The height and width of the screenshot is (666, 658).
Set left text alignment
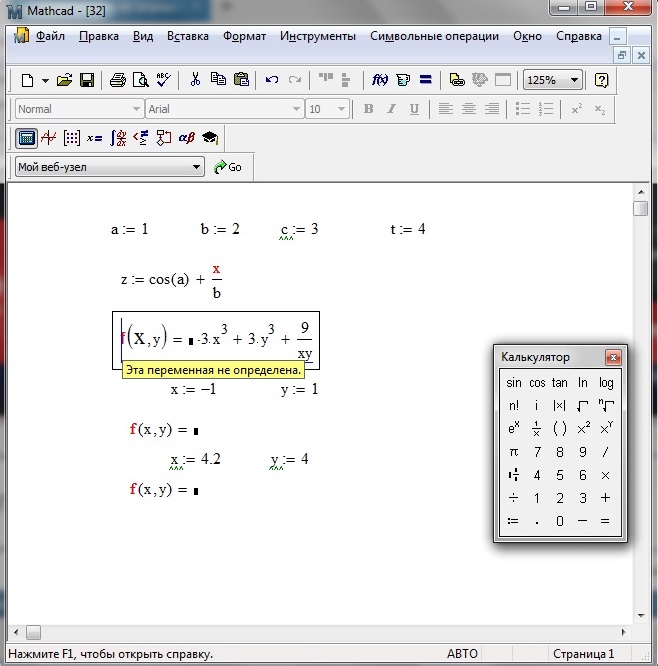[446, 109]
